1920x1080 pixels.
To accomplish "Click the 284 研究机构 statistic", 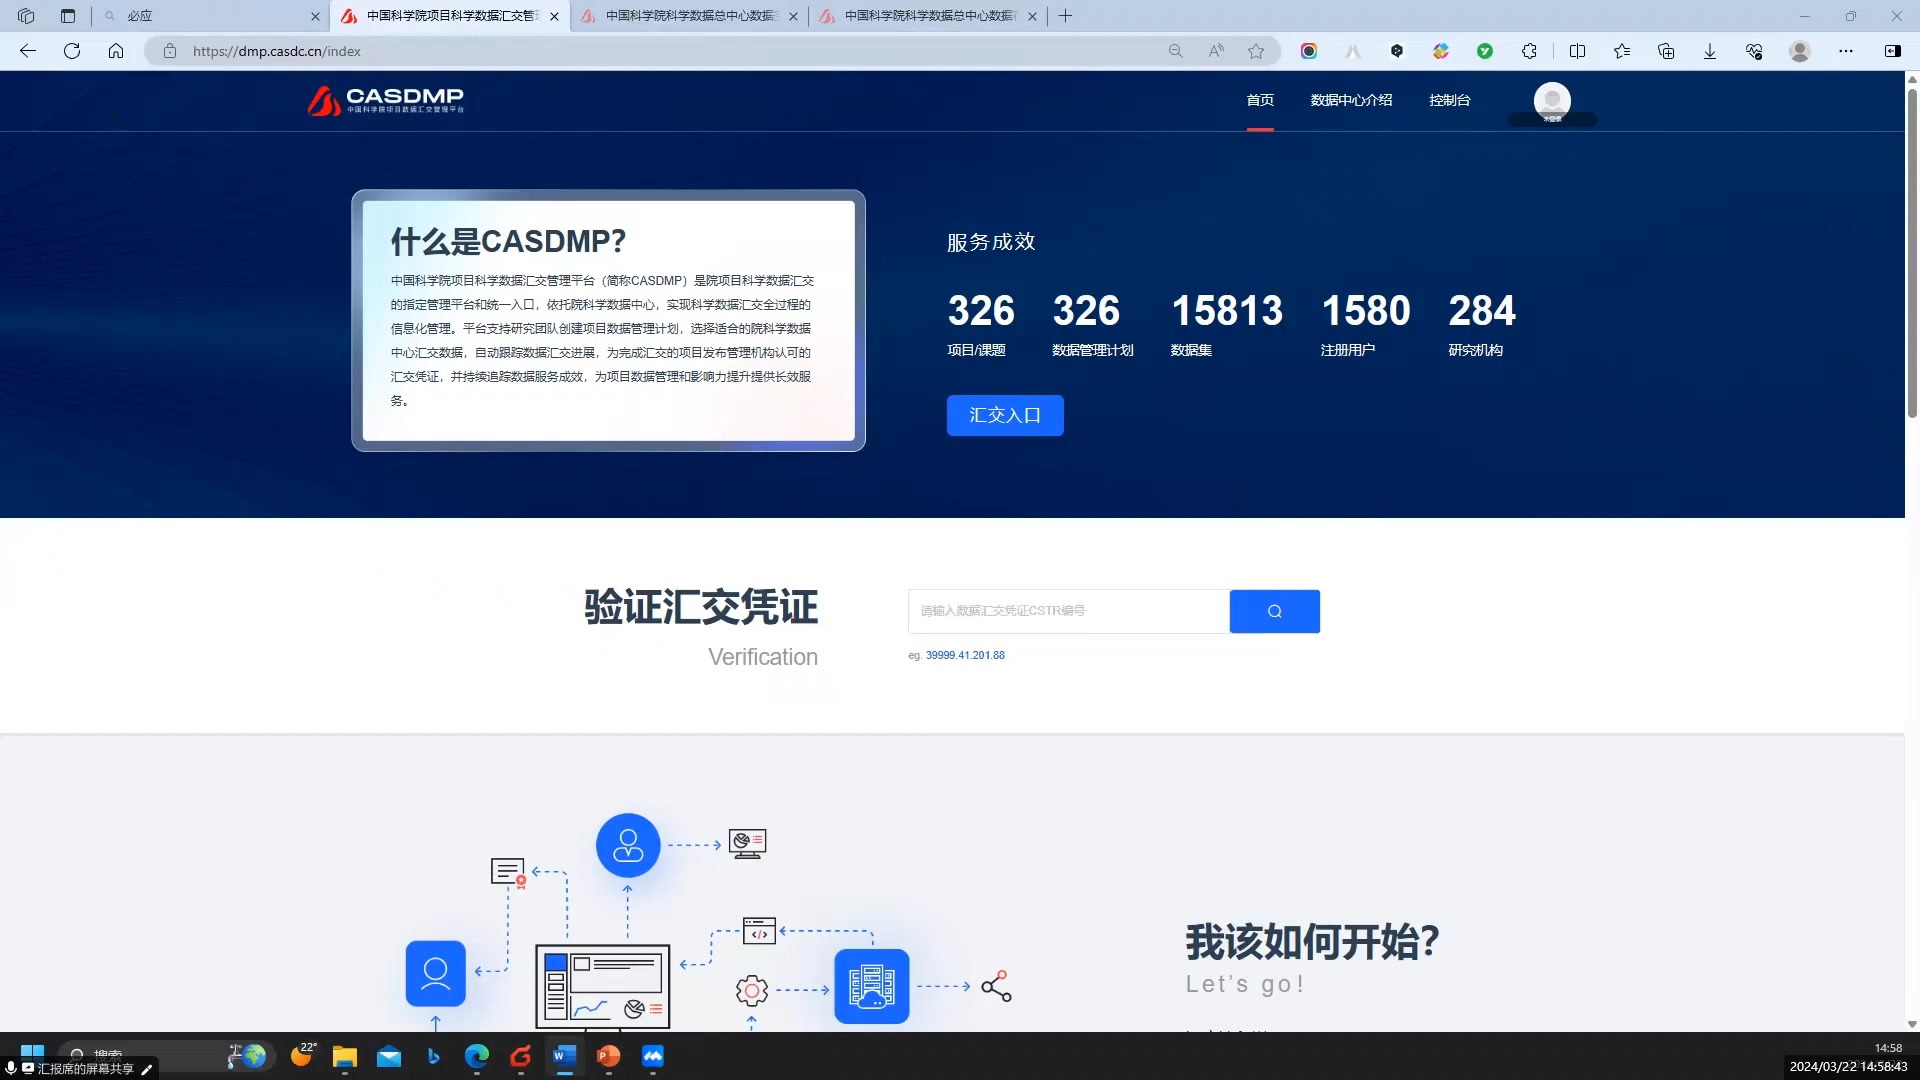I will (x=1482, y=324).
